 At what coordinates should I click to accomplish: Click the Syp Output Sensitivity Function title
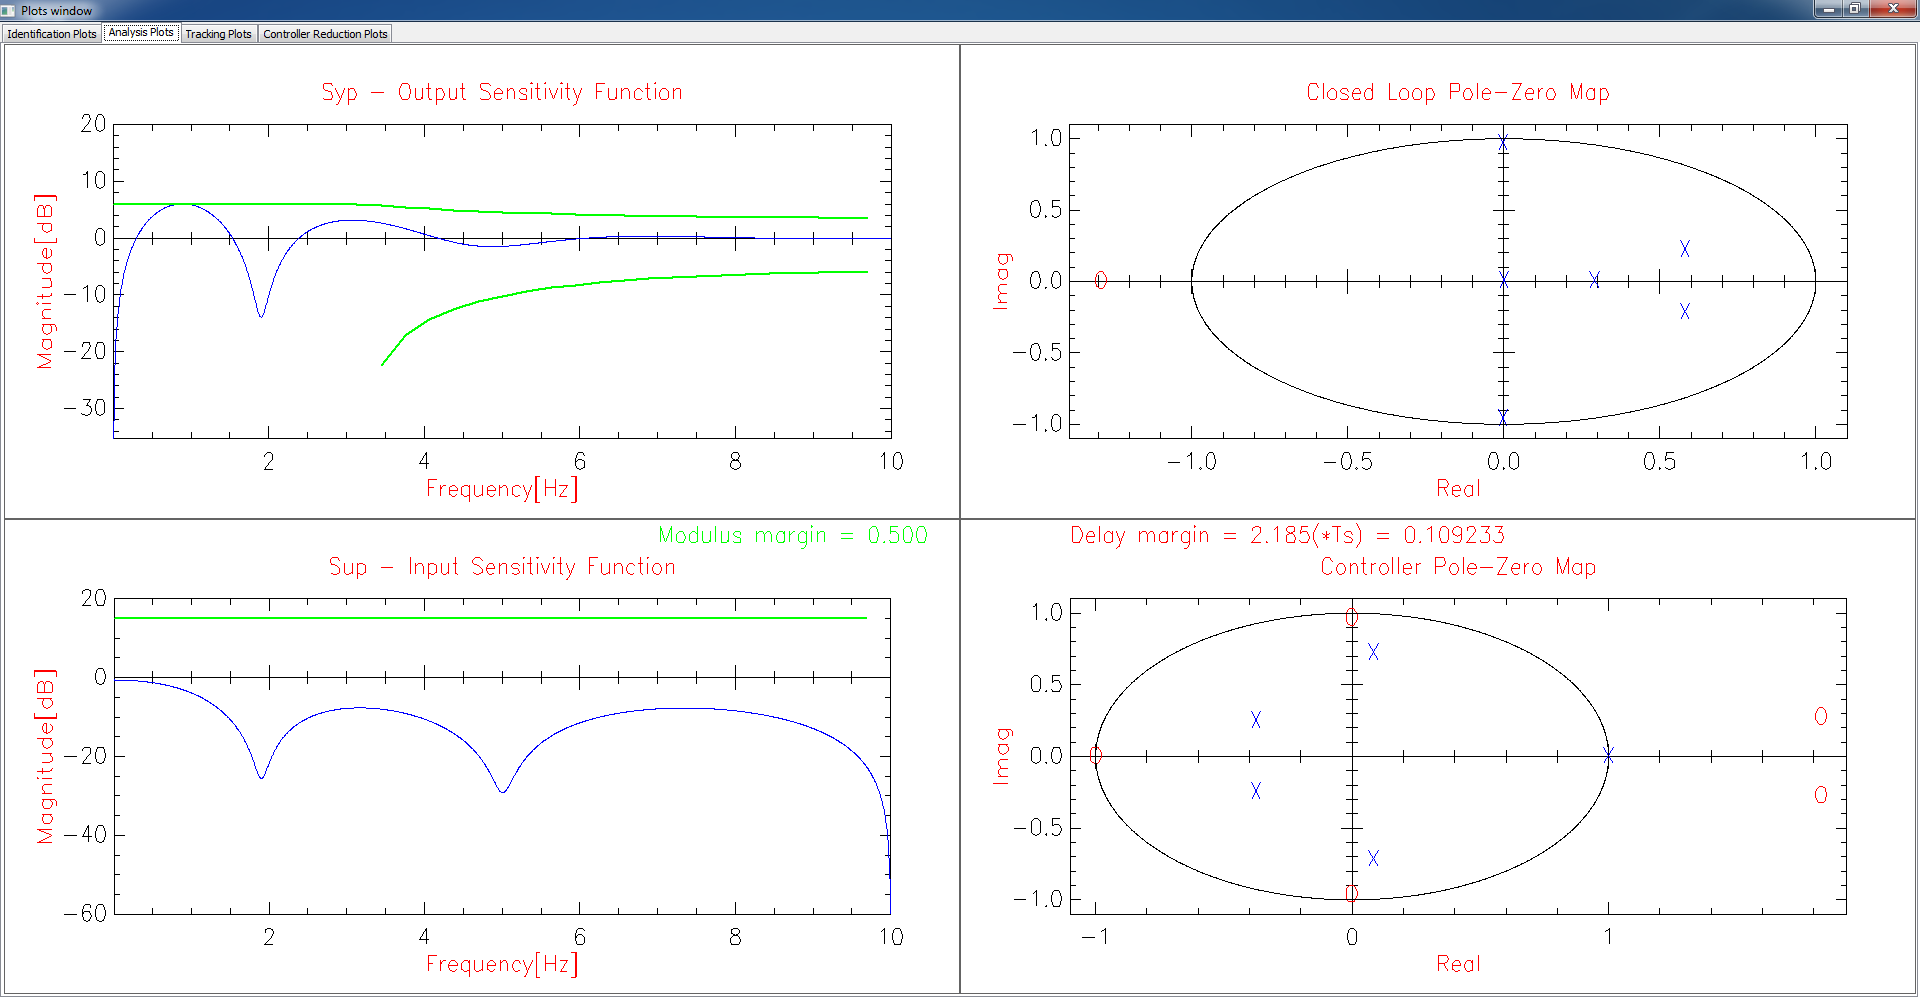(x=500, y=92)
